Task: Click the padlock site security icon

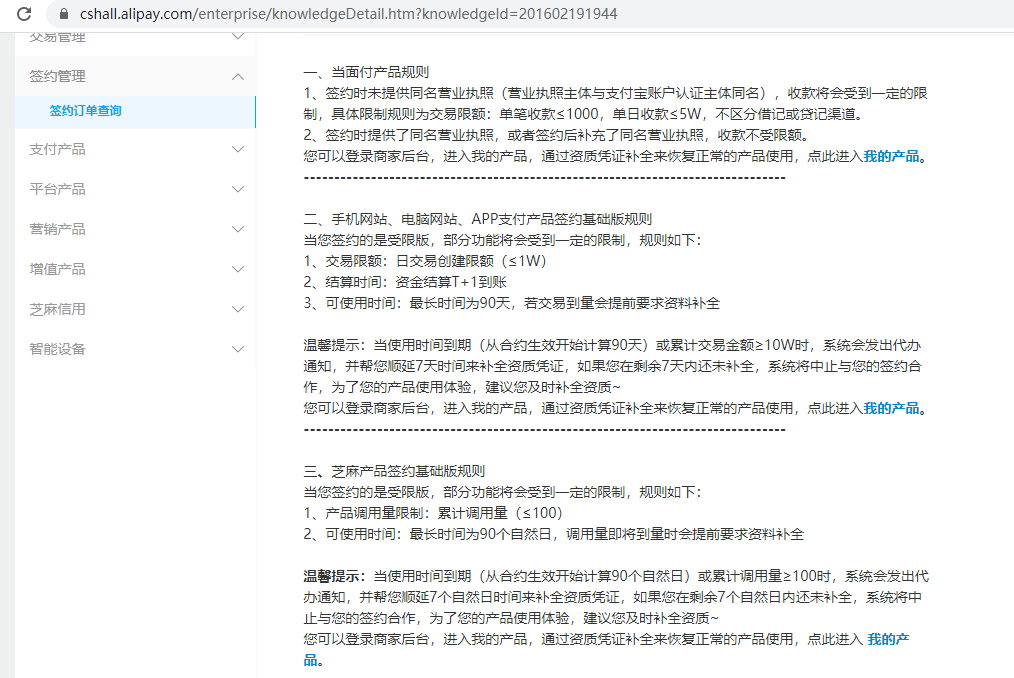Action: pos(63,14)
